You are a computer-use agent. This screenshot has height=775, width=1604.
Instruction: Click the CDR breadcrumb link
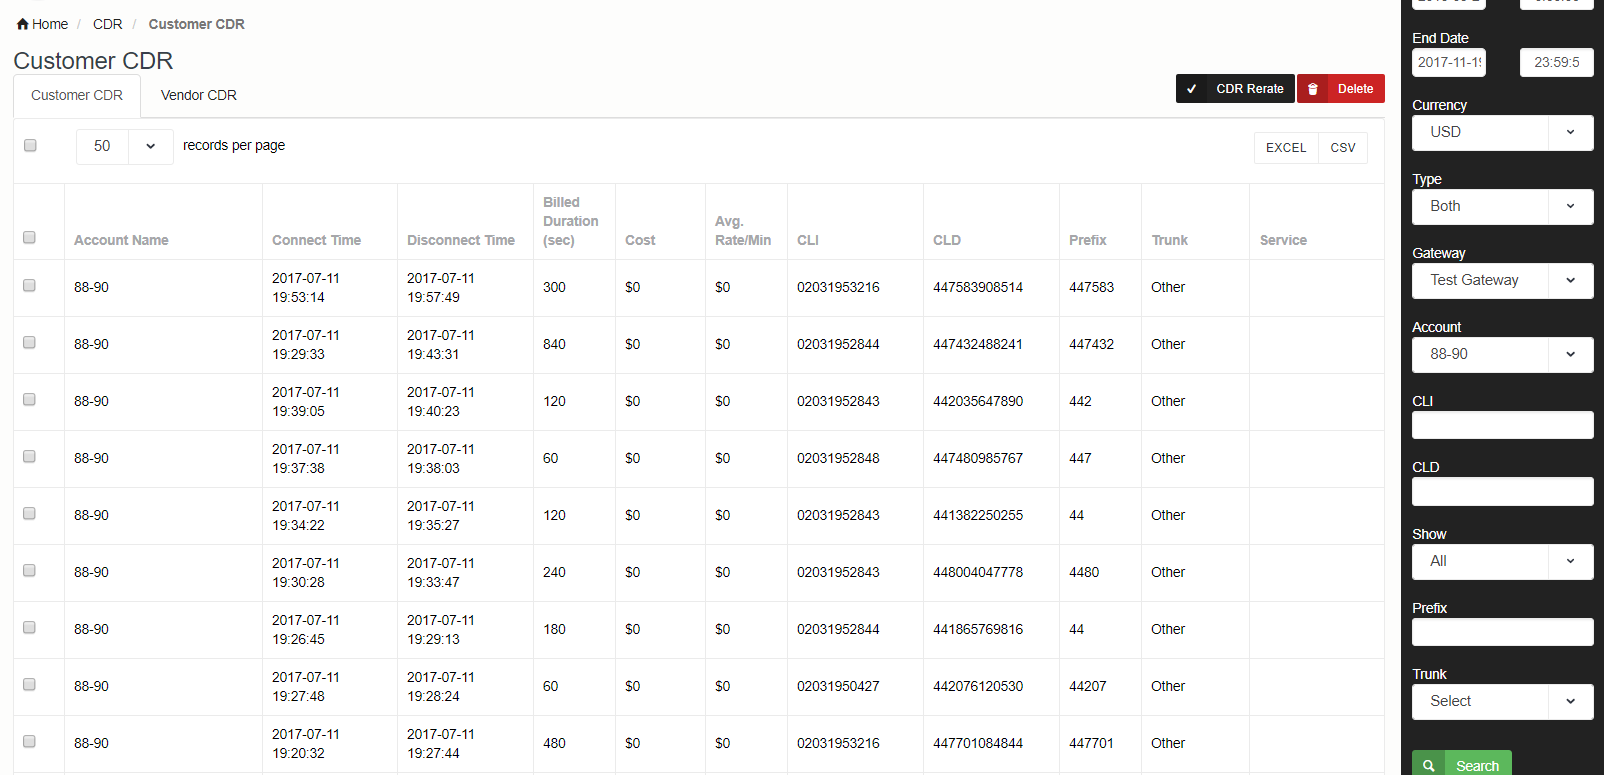point(107,24)
